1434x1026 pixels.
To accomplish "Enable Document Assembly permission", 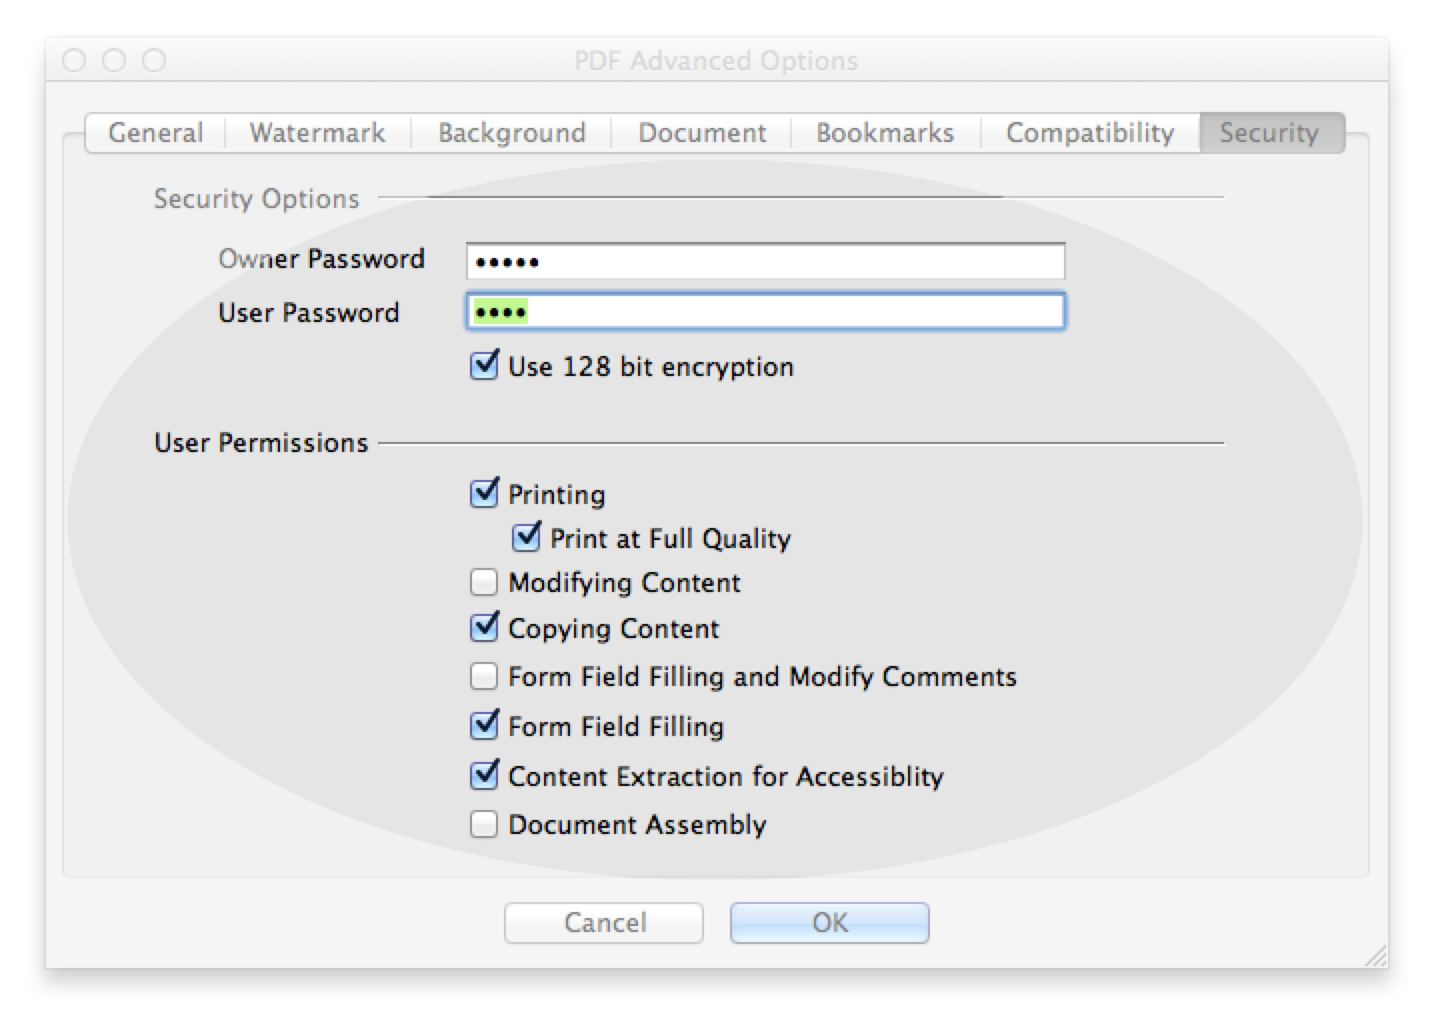I will 484,824.
